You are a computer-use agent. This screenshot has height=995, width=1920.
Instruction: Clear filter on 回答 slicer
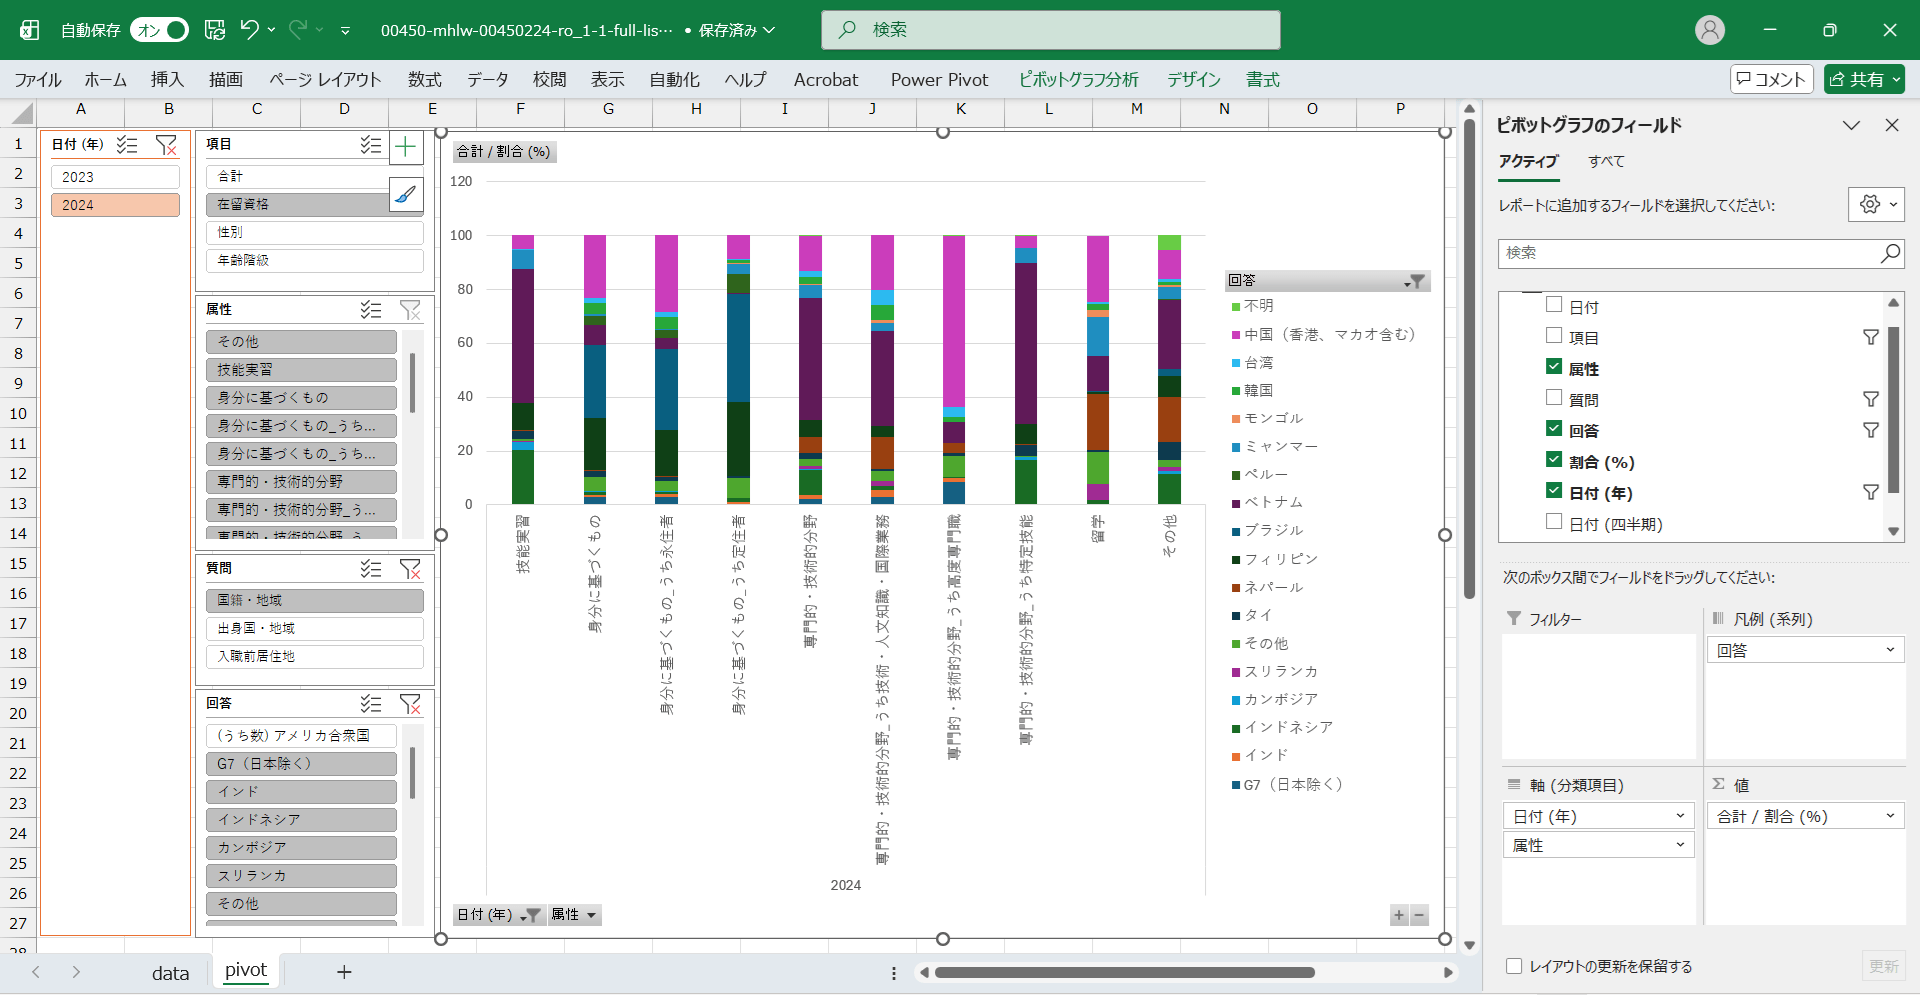[410, 704]
